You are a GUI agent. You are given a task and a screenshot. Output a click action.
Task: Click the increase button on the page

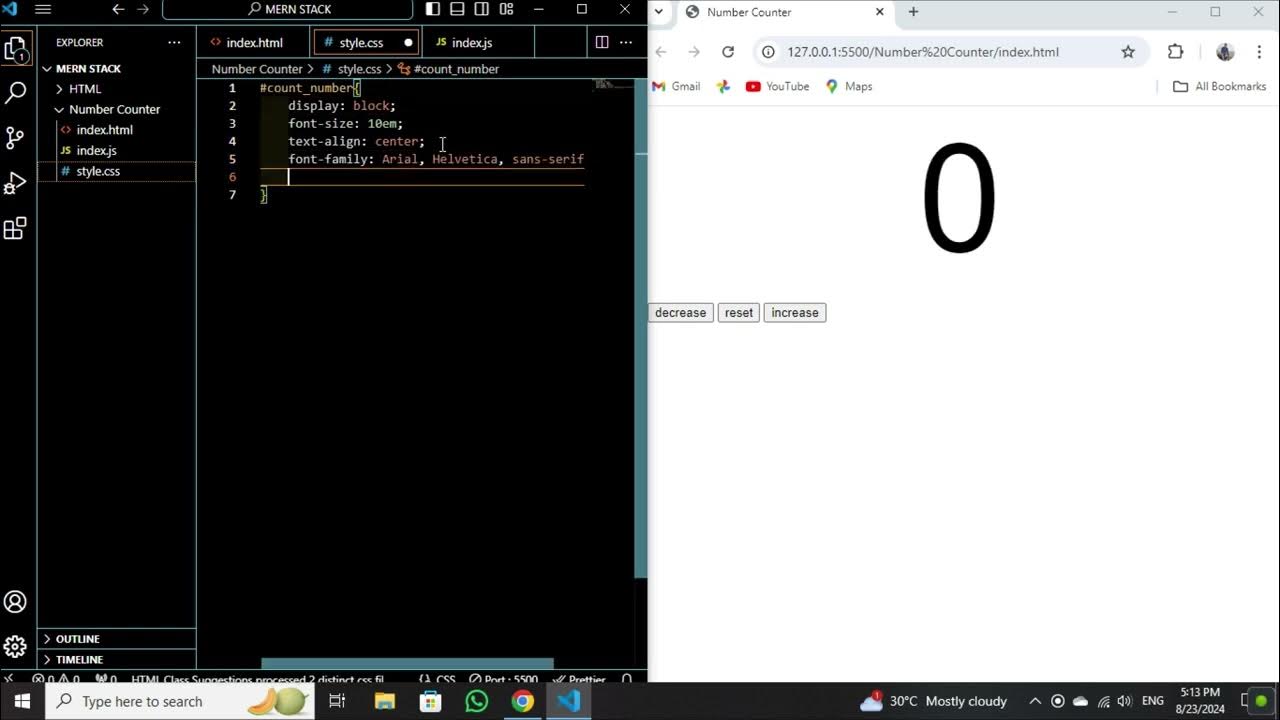pyautogui.click(x=795, y=313)
